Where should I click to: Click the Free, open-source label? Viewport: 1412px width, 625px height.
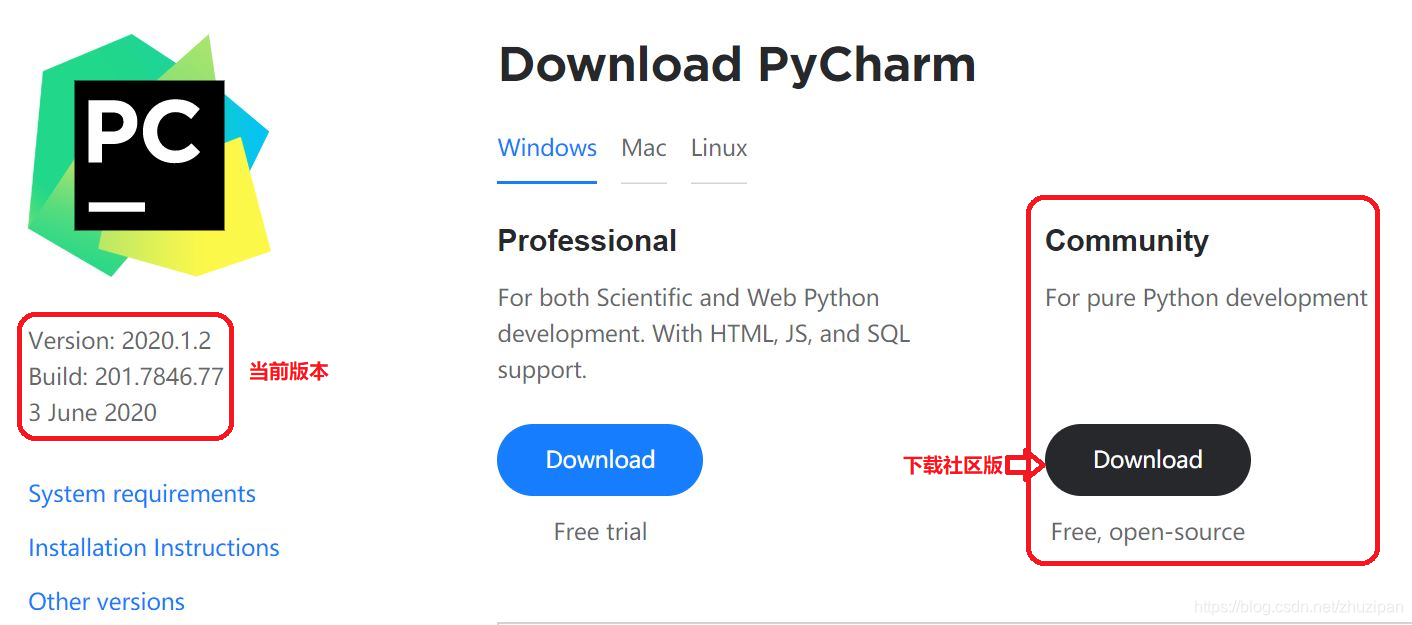click(x=1148, y=533)
